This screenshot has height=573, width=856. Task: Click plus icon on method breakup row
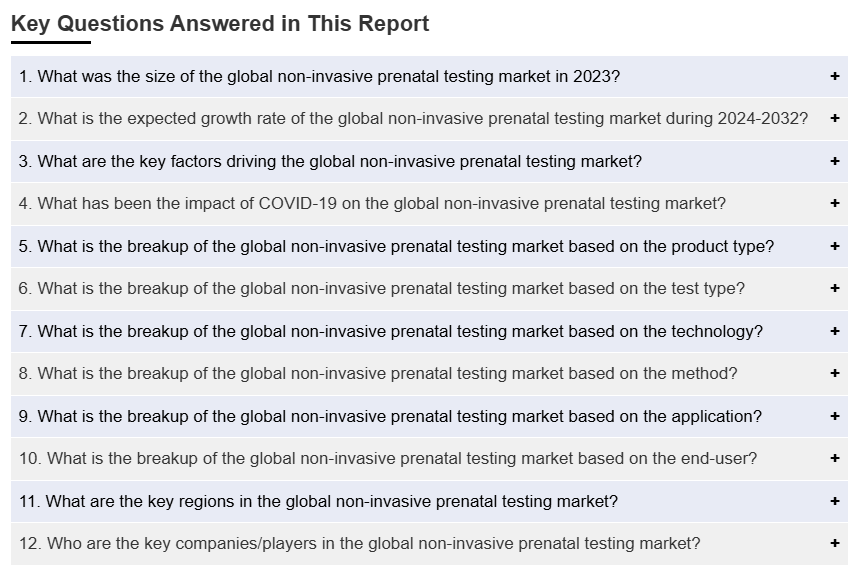(x=834, y=374)
